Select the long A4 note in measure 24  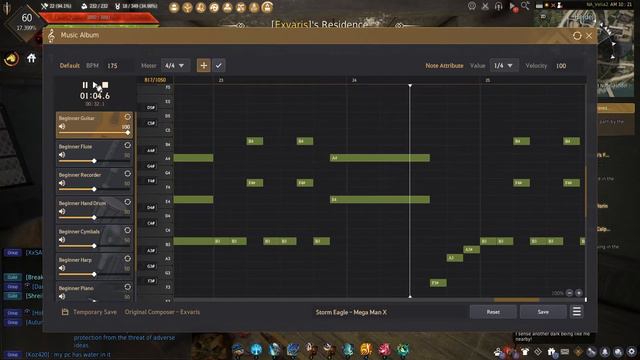[x=380, y=158]
